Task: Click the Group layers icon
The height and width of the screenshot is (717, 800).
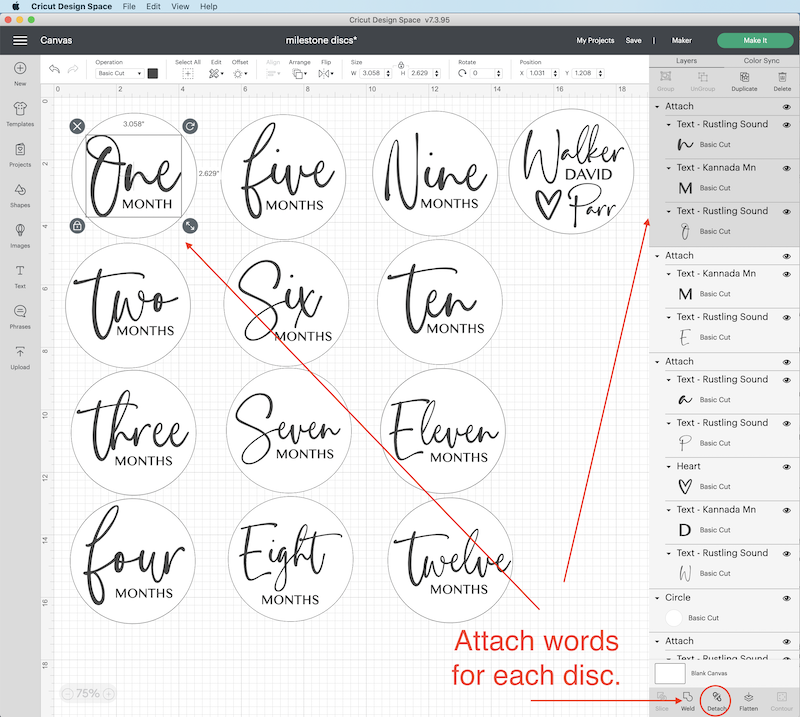Action: coord(665,81)
